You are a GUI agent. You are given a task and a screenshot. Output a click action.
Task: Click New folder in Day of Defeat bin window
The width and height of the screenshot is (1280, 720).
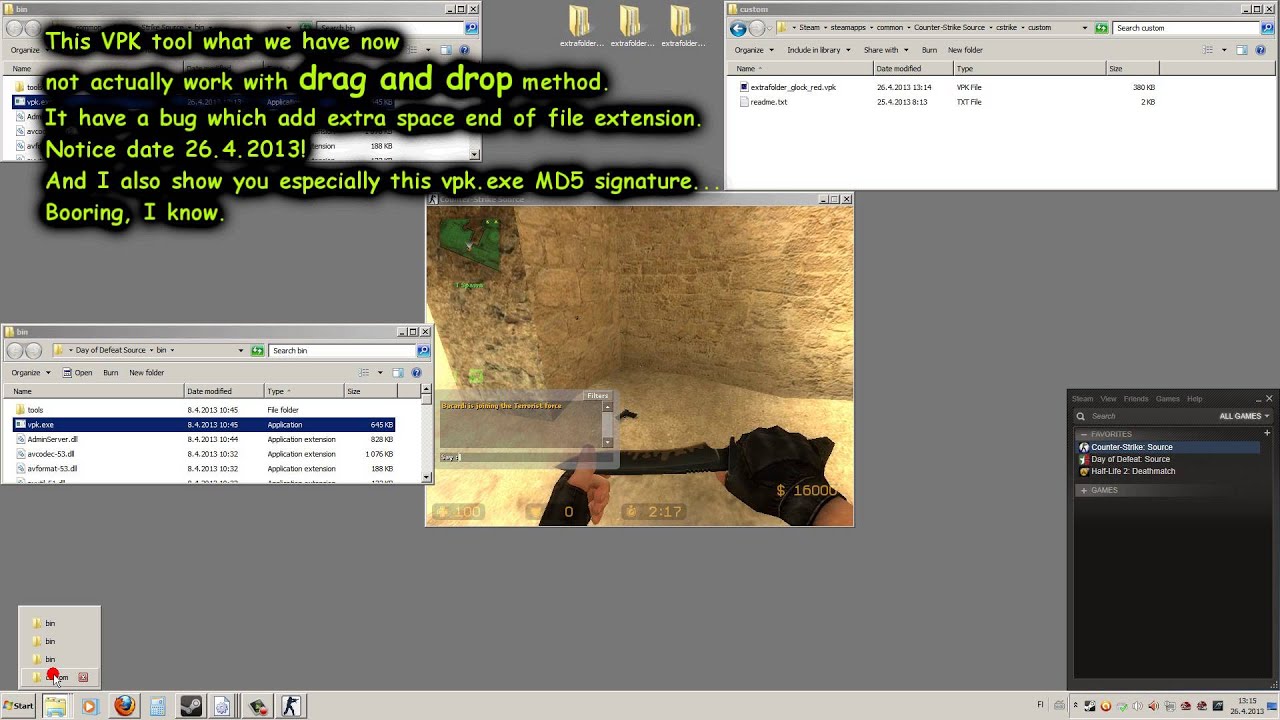146,372
